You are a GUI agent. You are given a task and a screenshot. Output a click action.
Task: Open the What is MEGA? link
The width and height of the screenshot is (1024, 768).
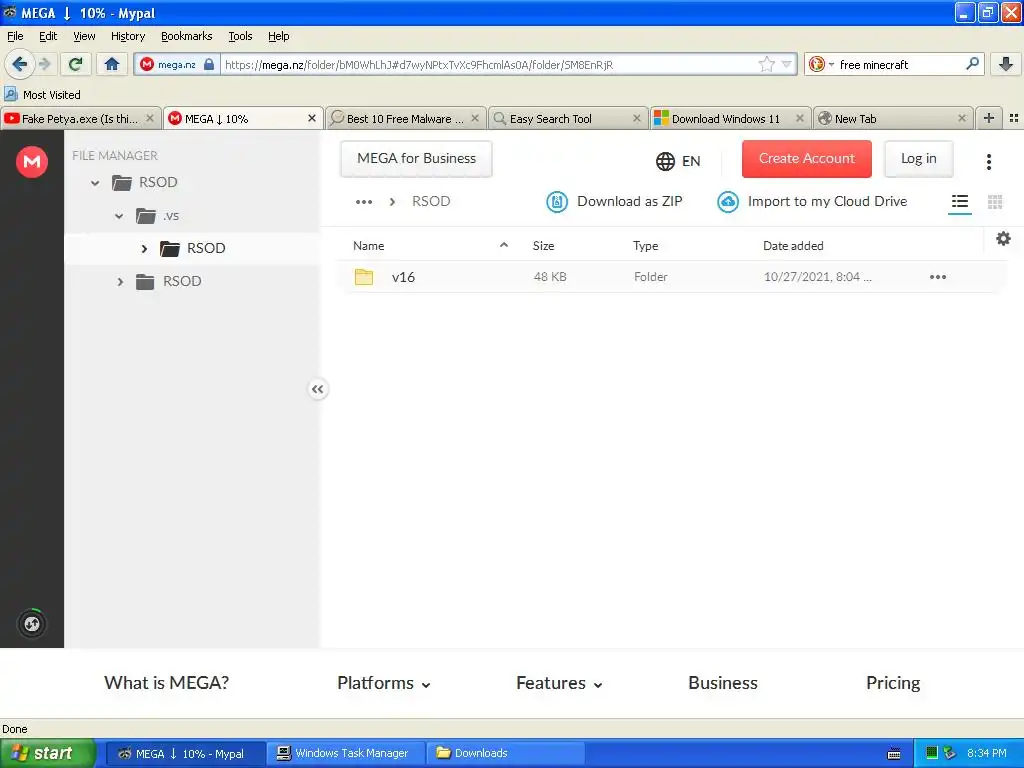[x=167, y=683]
